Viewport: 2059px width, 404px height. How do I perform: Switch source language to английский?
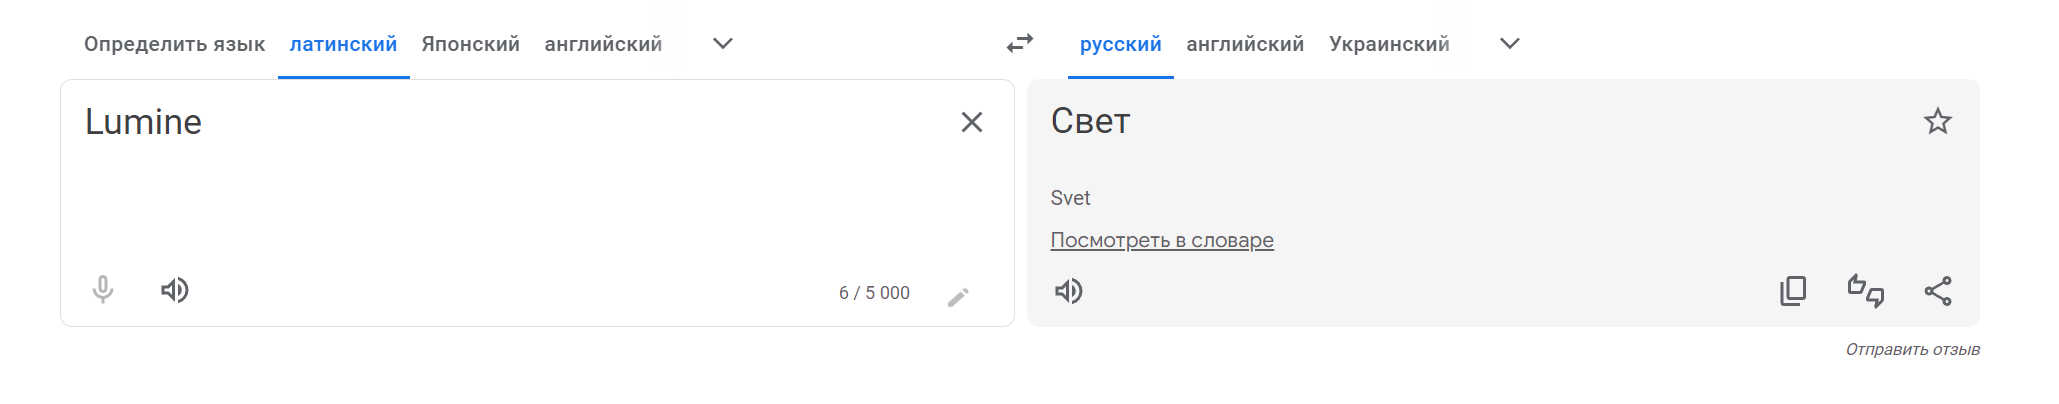click(603, 44)
